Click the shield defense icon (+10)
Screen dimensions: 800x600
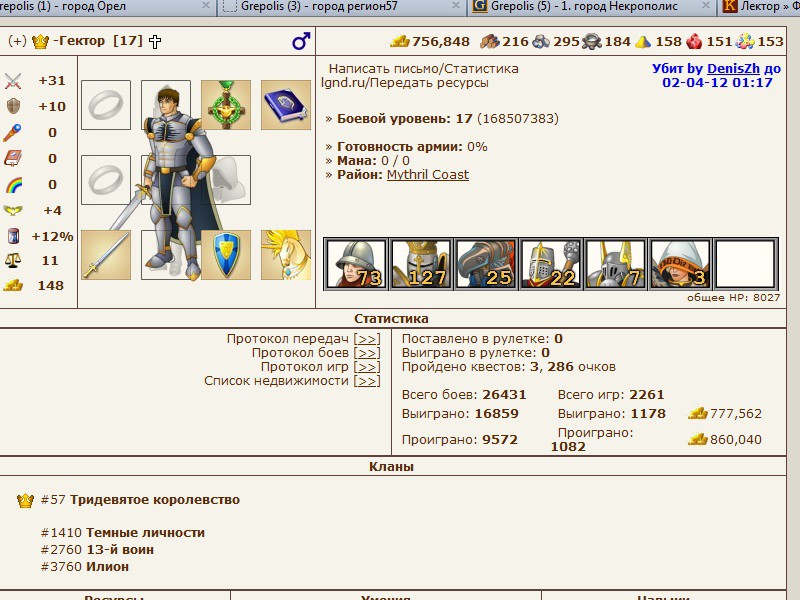click(x=13, y=106)
